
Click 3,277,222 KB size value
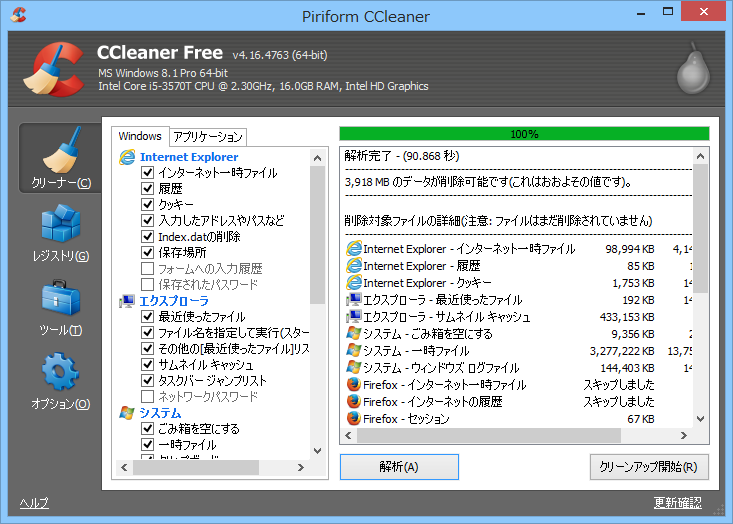(x=622, y=351)
